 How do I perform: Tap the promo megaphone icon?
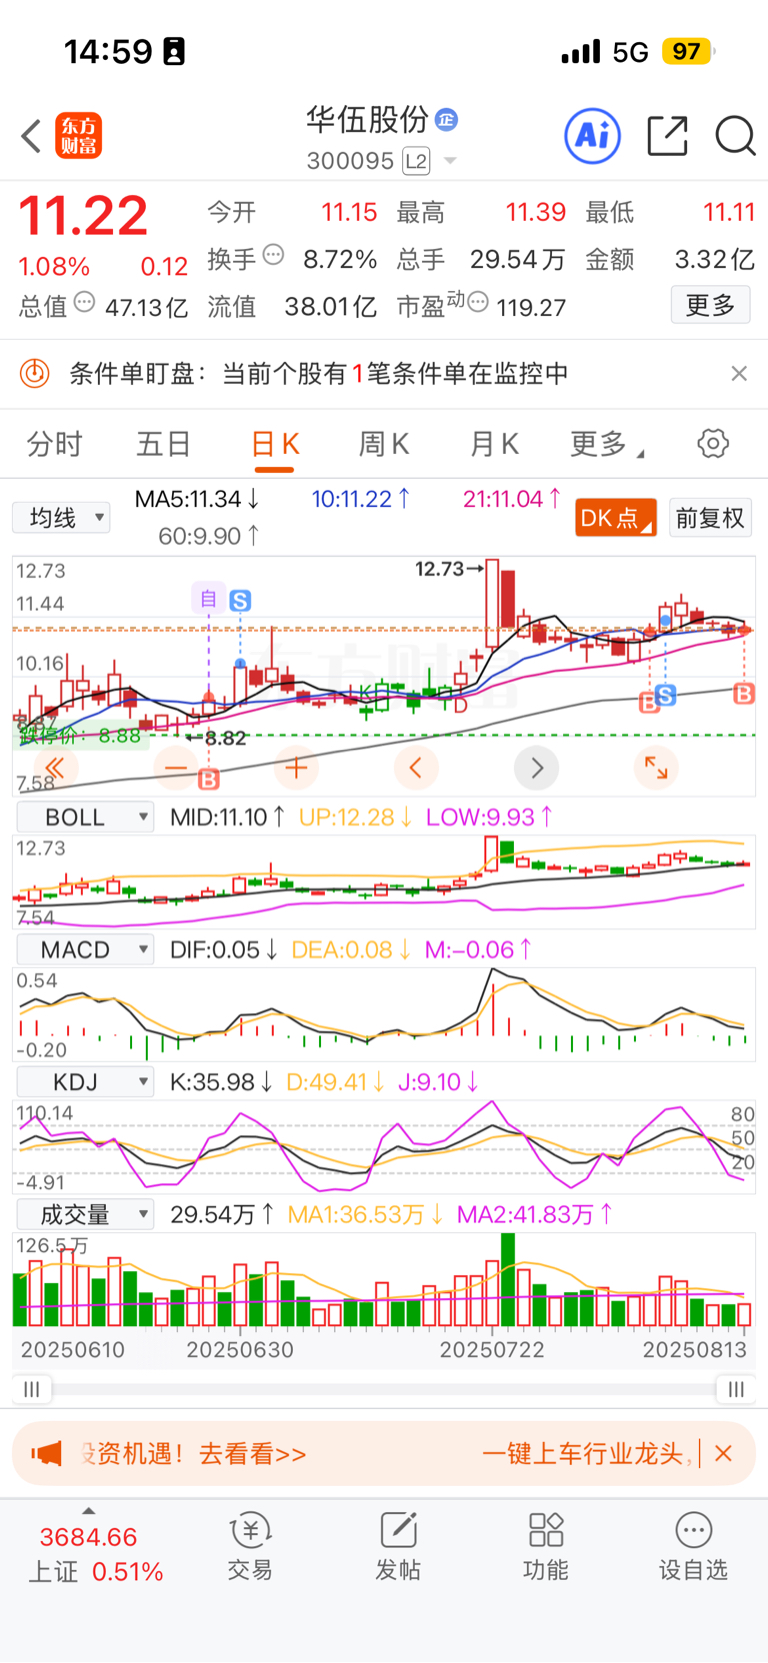pos(47,1453)
